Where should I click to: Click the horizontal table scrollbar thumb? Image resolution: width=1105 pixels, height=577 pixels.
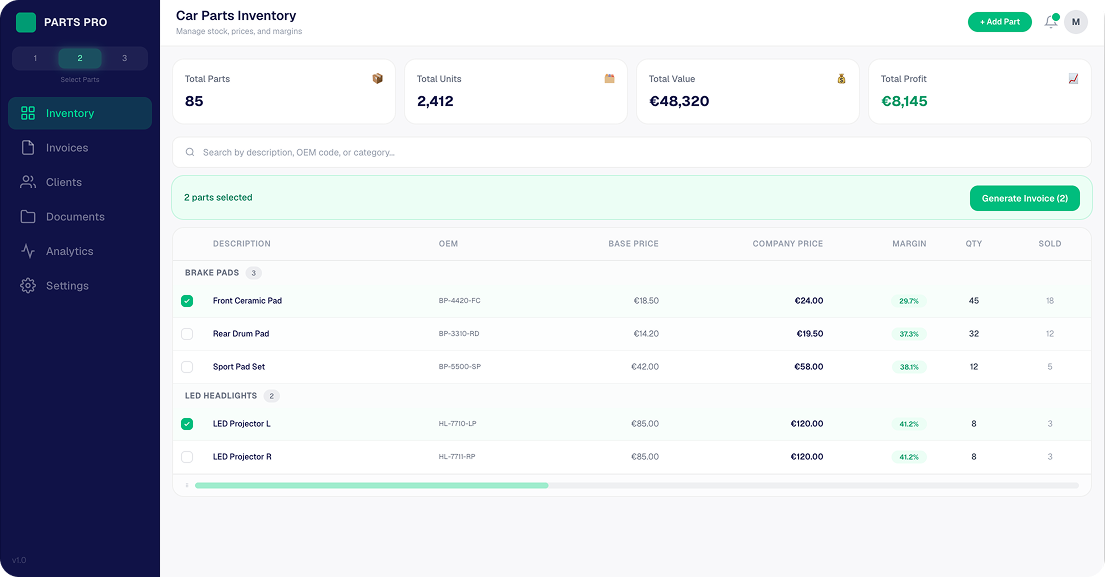coord(371,485)
